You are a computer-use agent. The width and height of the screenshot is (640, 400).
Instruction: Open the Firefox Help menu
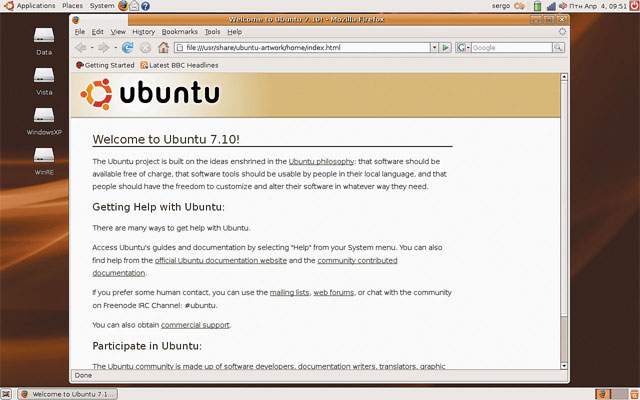pos(235,32)
